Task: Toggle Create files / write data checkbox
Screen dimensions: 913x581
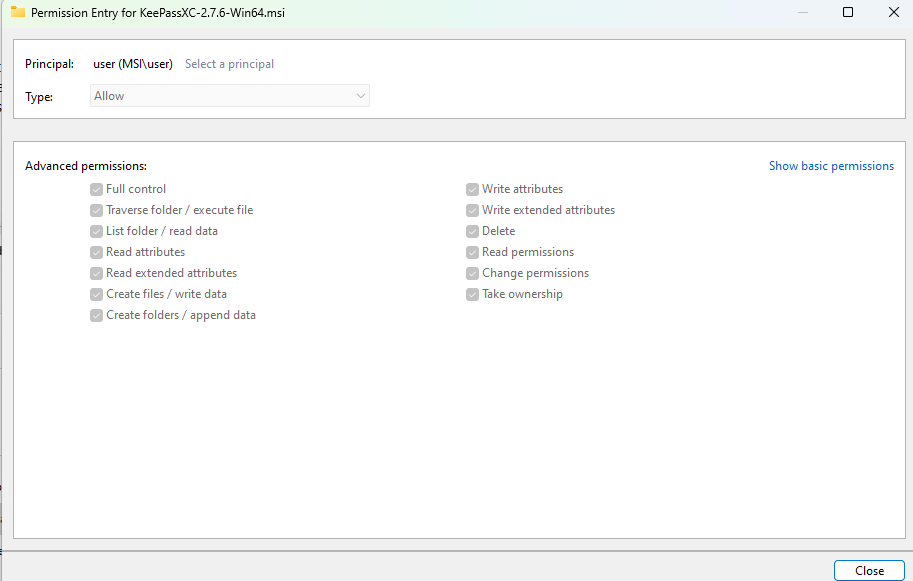Action: [x=96, y=294]
